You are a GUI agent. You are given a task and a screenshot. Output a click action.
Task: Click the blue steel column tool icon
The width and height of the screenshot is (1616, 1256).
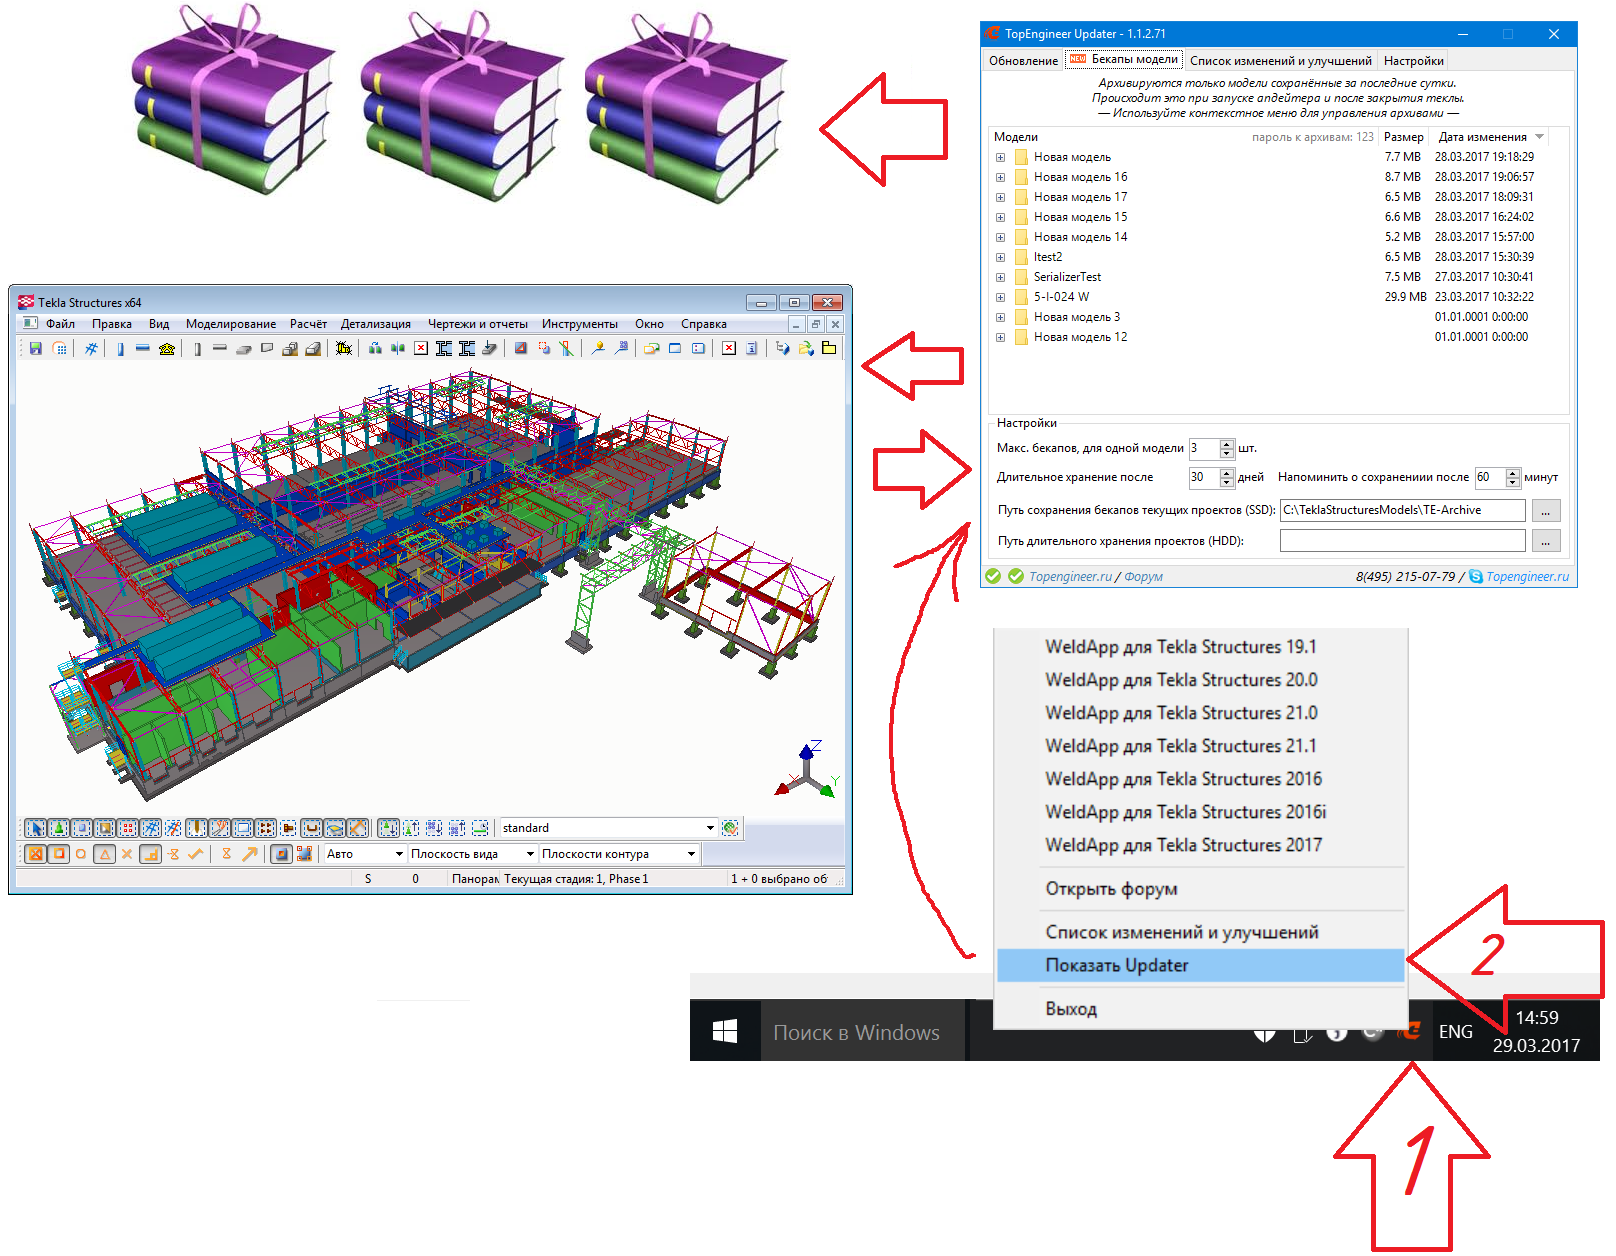[120, 348]
